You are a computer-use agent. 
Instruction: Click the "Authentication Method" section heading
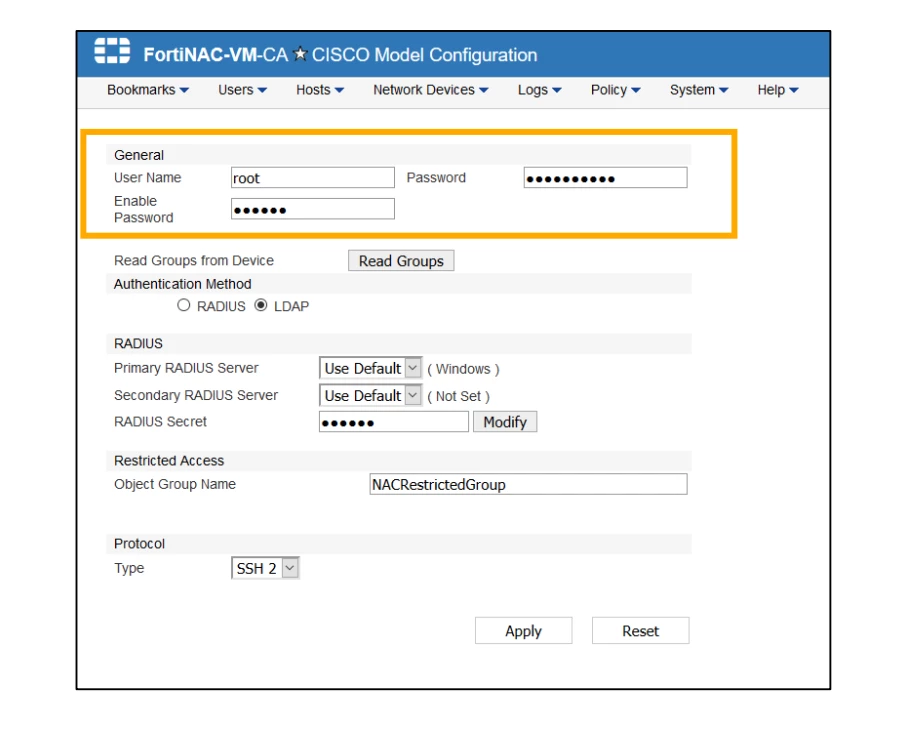point(183,284)
